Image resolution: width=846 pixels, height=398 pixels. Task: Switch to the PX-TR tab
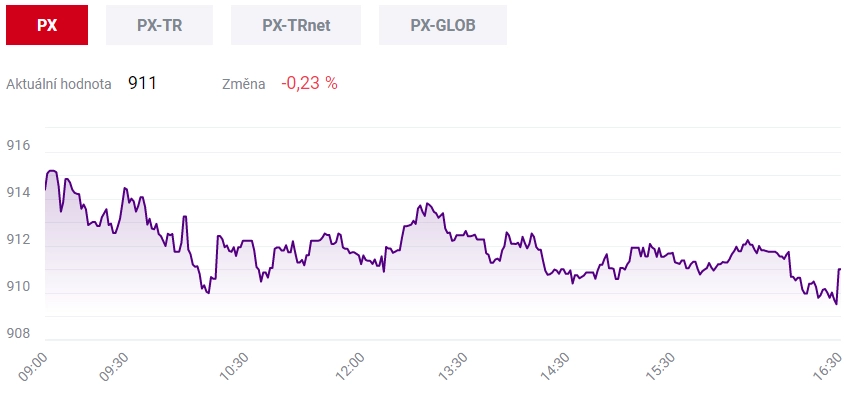(159, 25)
